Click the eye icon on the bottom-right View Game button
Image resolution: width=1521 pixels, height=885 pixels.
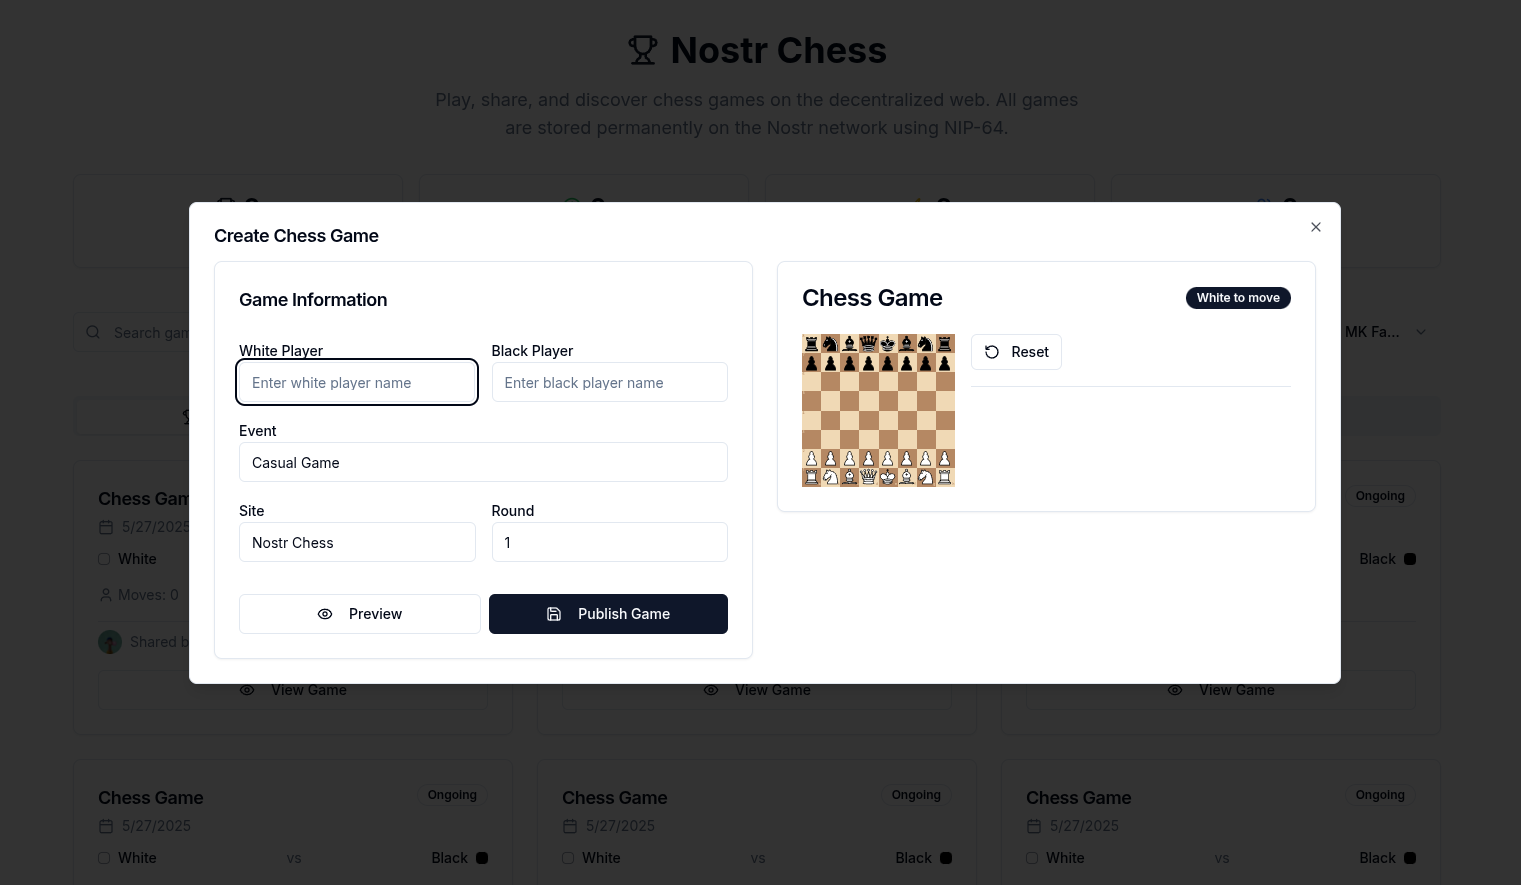coord(1175,690)
